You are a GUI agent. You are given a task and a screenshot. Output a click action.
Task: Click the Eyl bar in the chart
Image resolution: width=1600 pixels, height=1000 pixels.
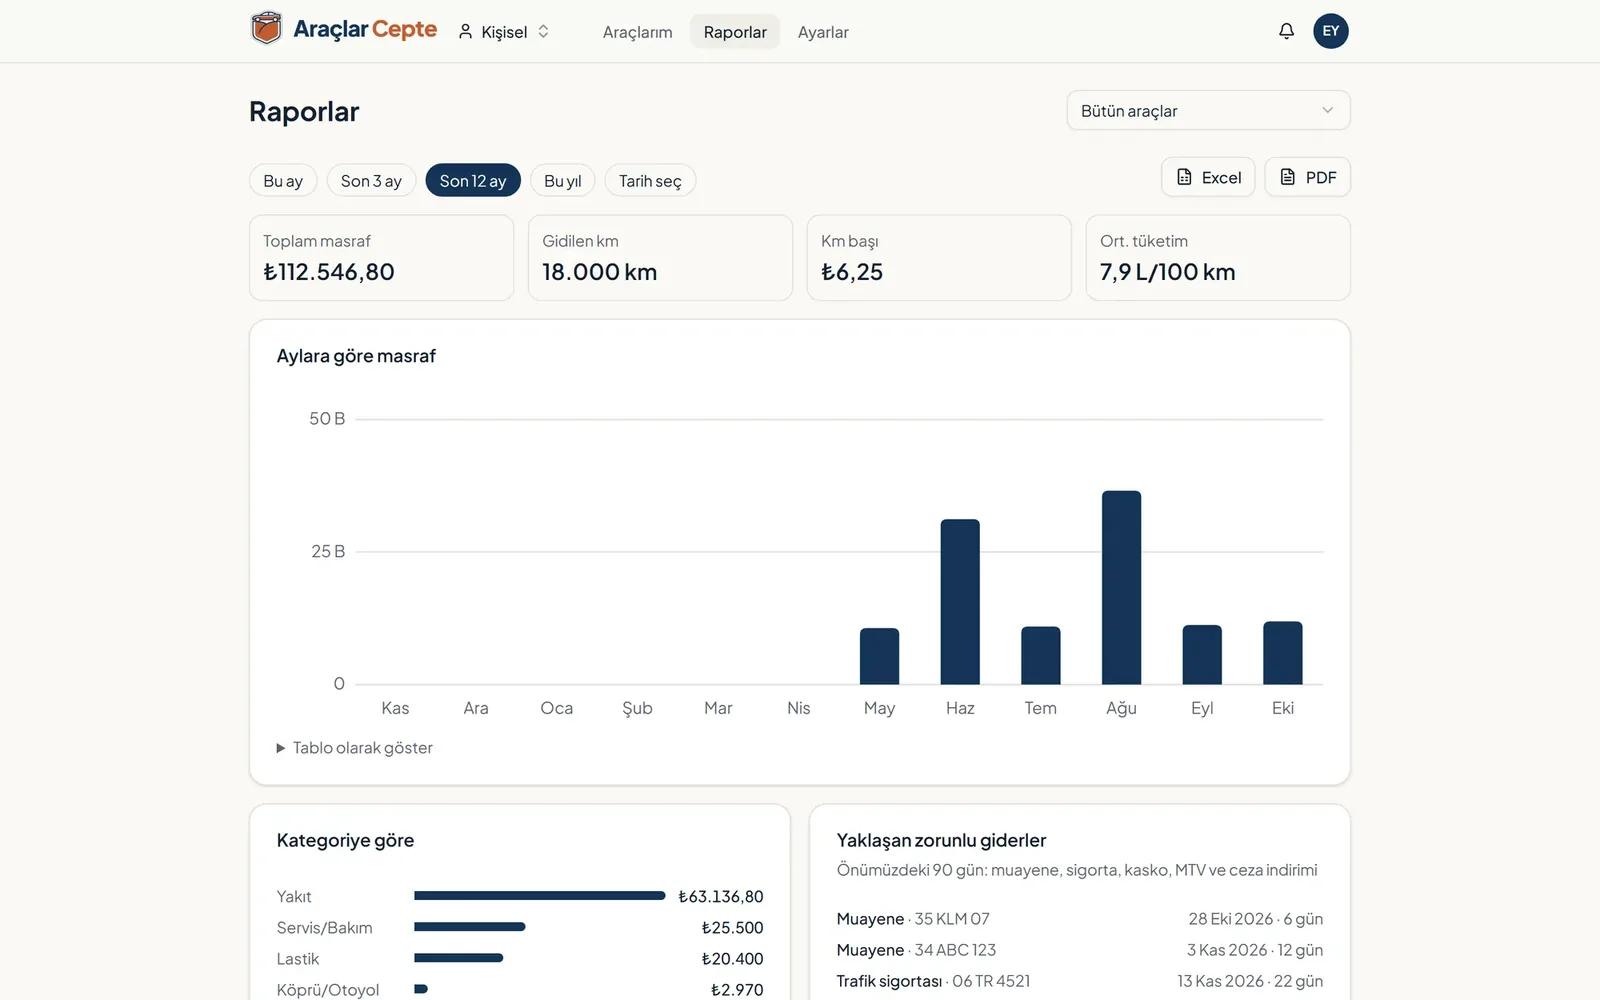coord(1202,655)
